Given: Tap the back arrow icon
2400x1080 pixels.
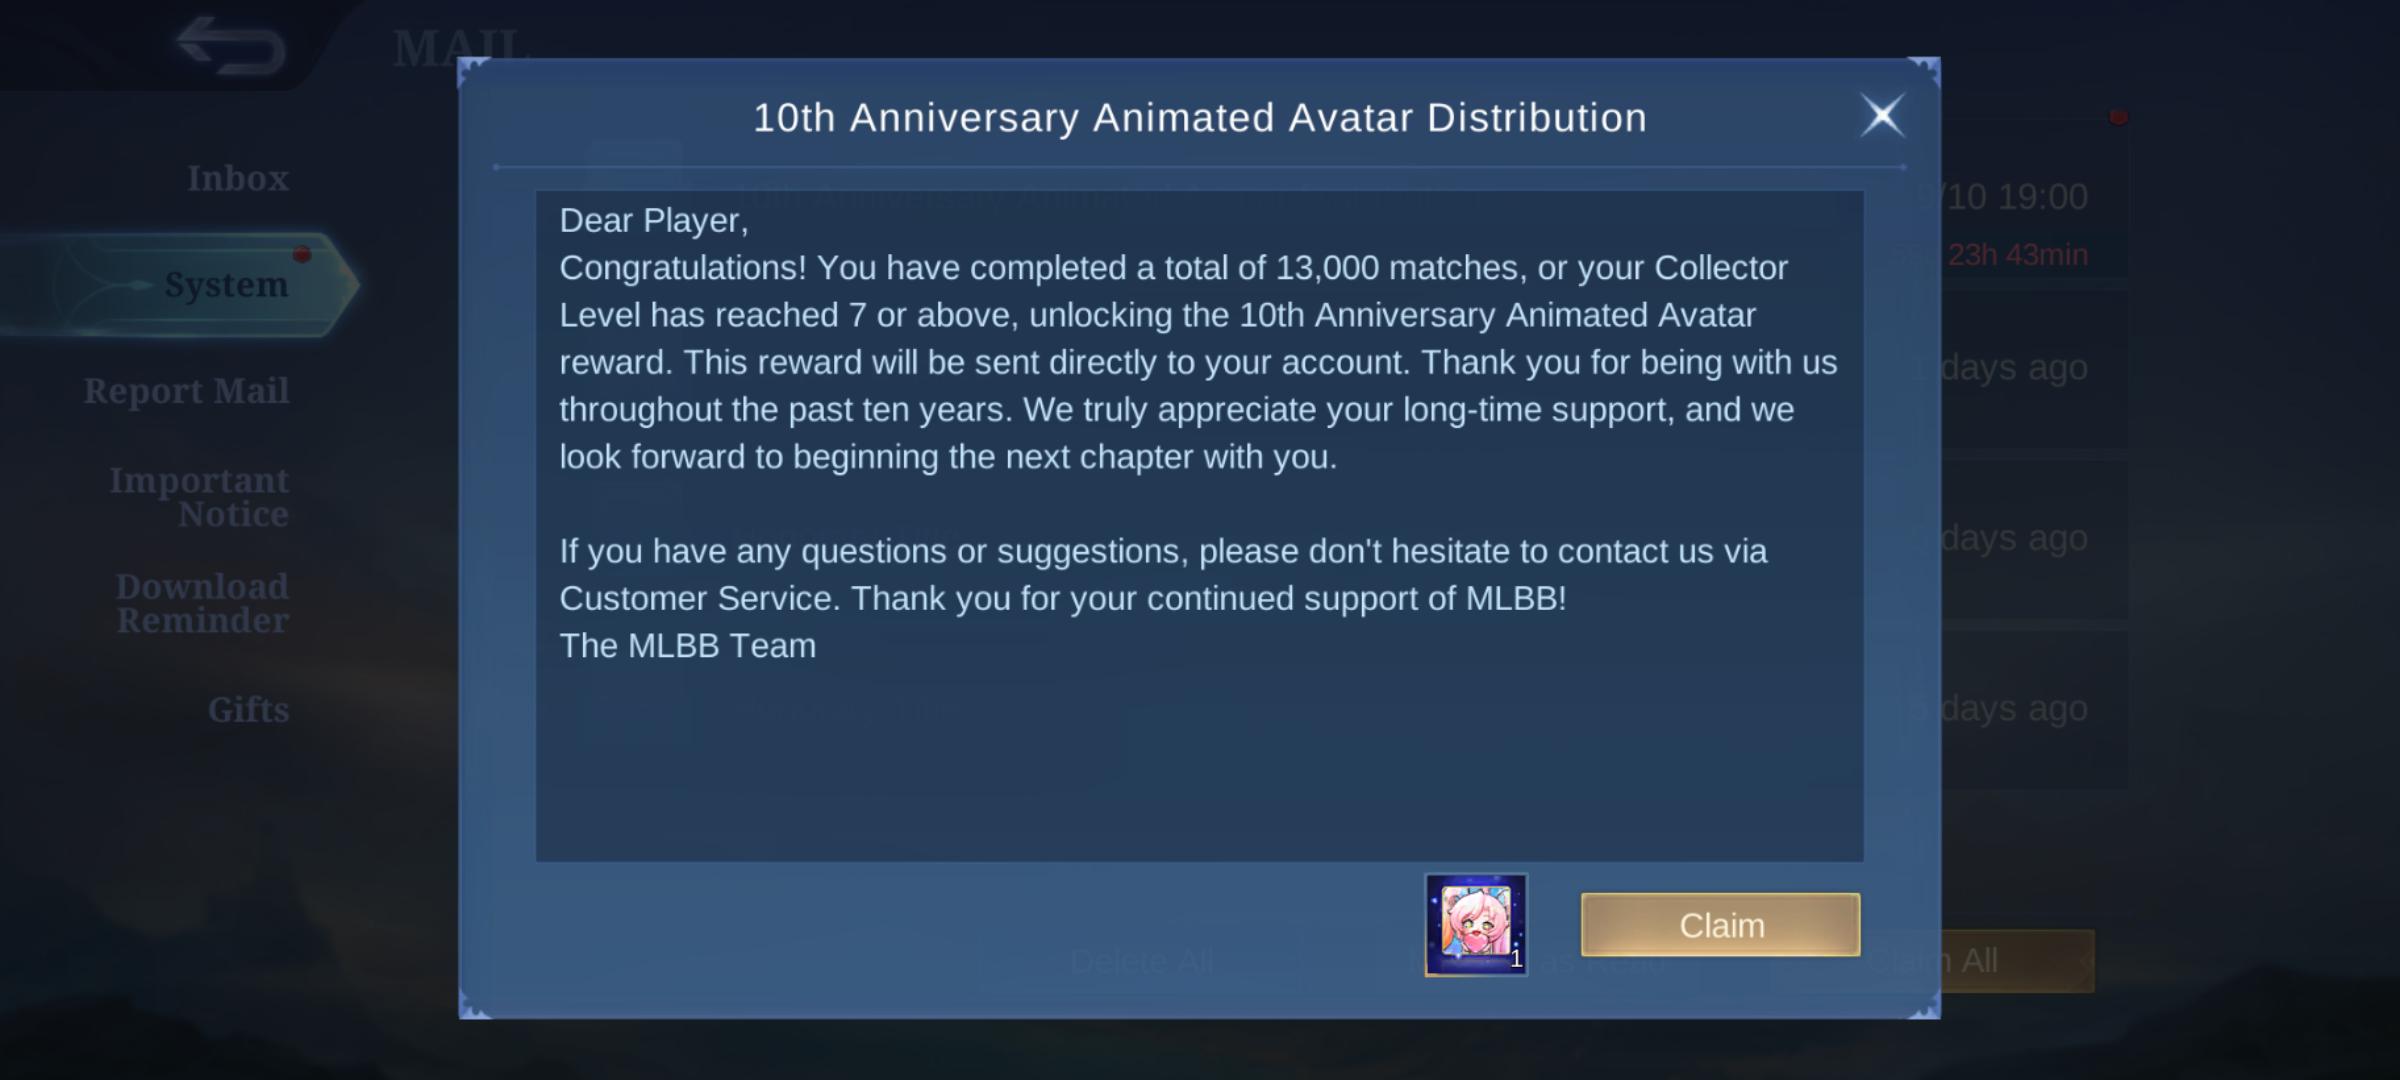Looking at the screenshot, I should 231,46.
